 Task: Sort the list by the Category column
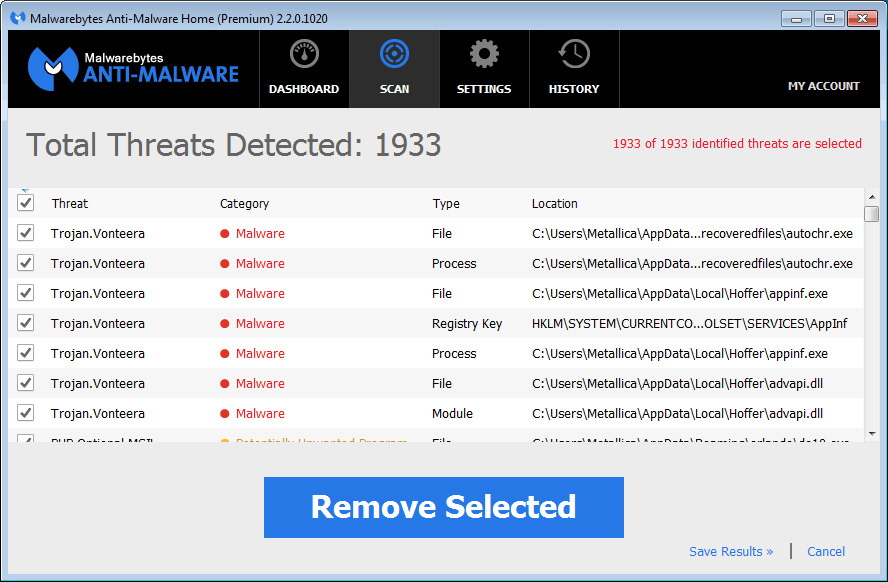tap(244, 204)
